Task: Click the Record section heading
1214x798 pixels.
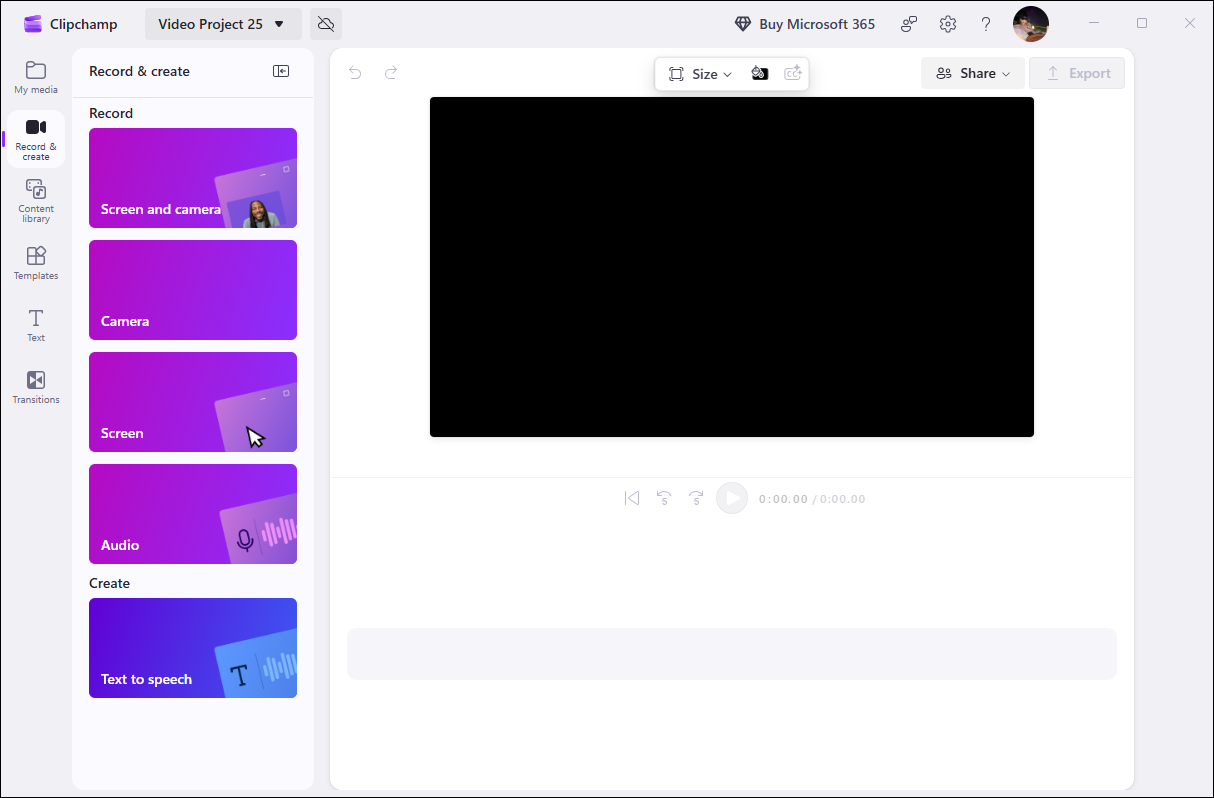Action: pos(111,113)
